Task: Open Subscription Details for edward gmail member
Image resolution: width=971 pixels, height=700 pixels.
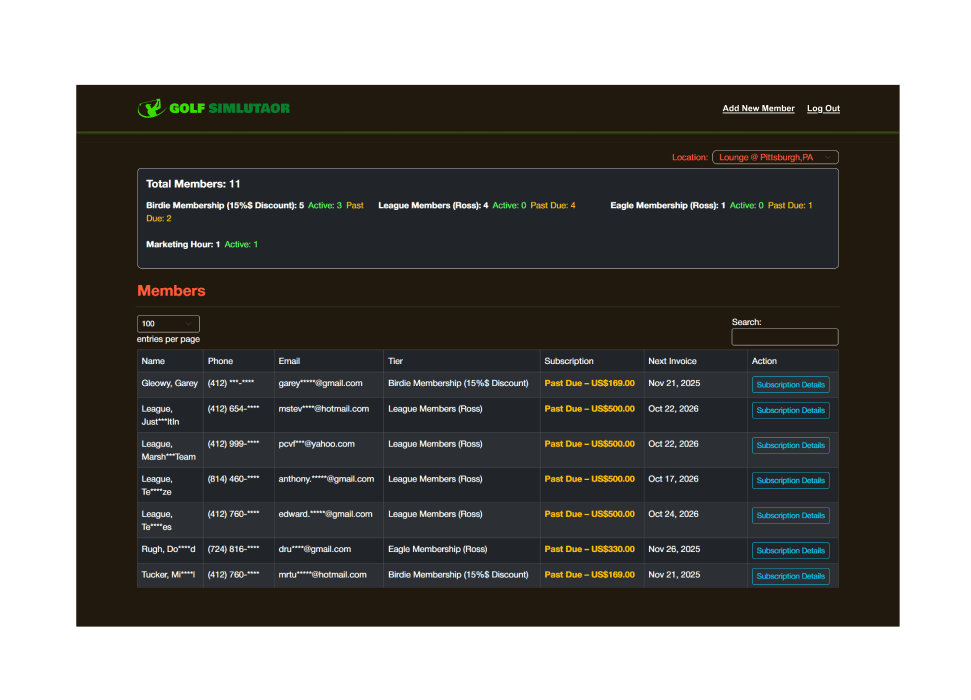Action: pyautogui.click(x=790, y=516)
